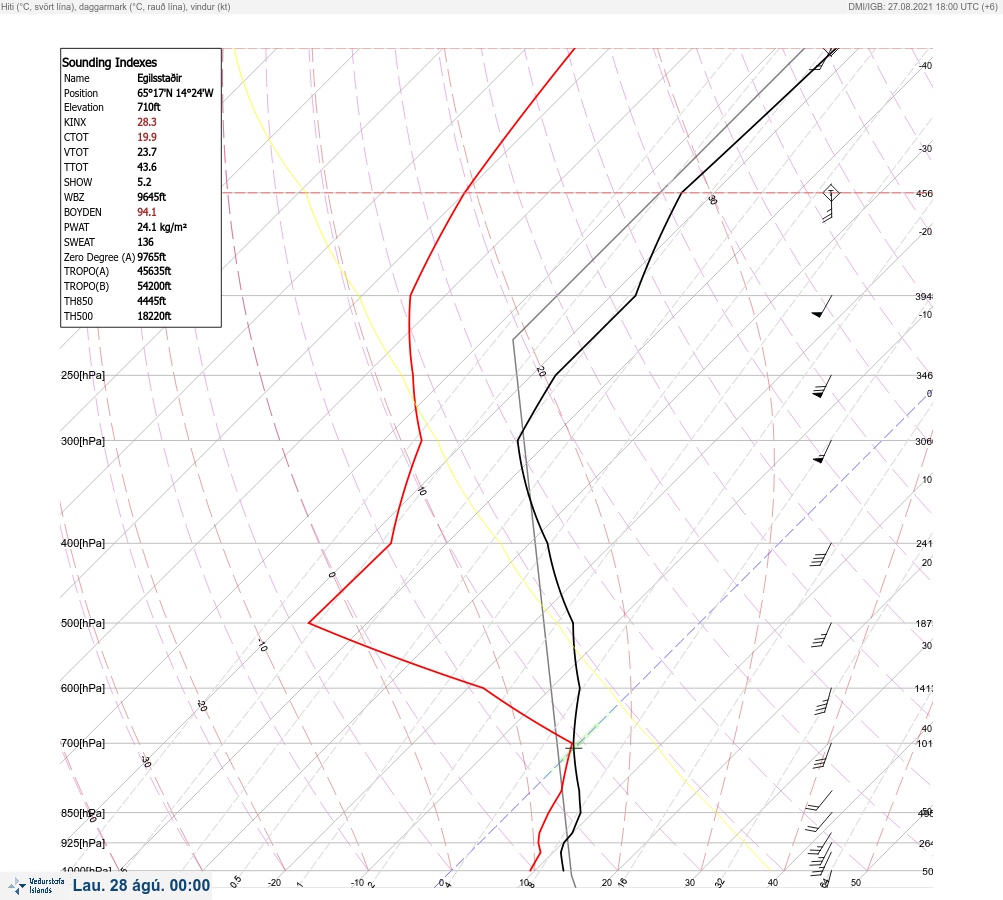Screen dimensions: 1003x900
Task: Click the diamond tropopause marker on the red dashed line
Action: [x=830, y=193]
